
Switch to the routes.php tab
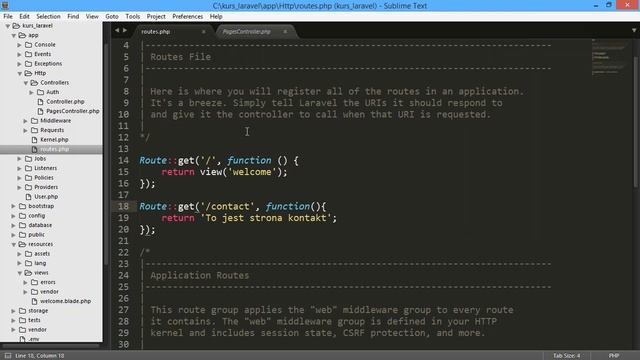click(156, 31)
